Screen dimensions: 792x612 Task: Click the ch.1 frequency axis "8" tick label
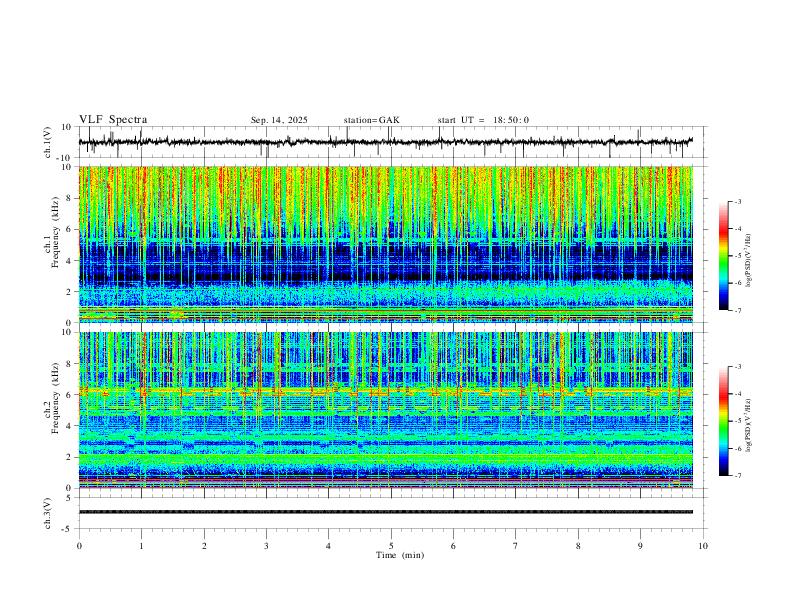pos(70,198)
